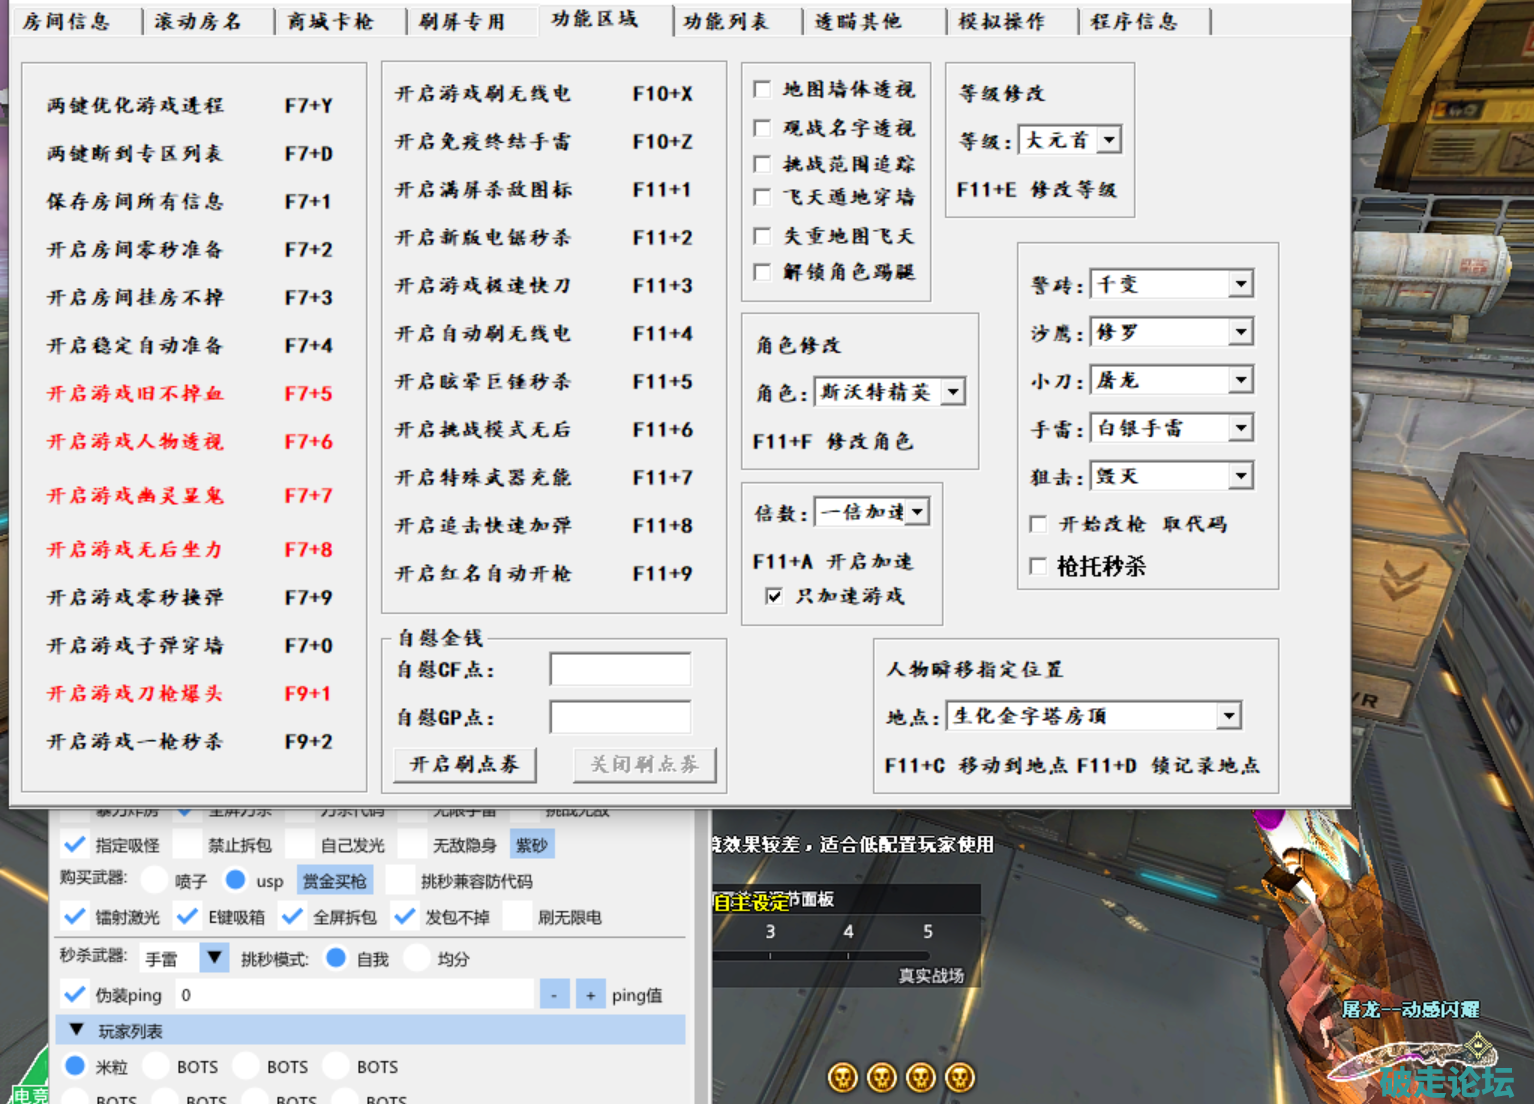Click the 自慰CF点 input field

(x=620, y=670)
